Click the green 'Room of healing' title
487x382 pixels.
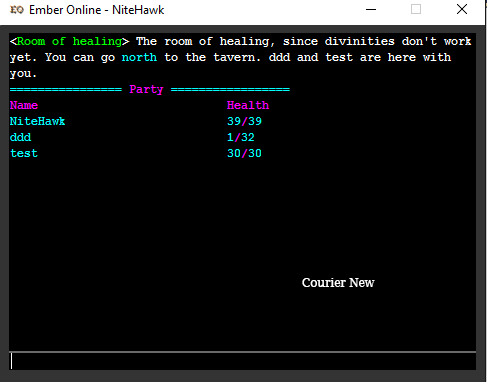pyautogui.click(x=69, y=42)
